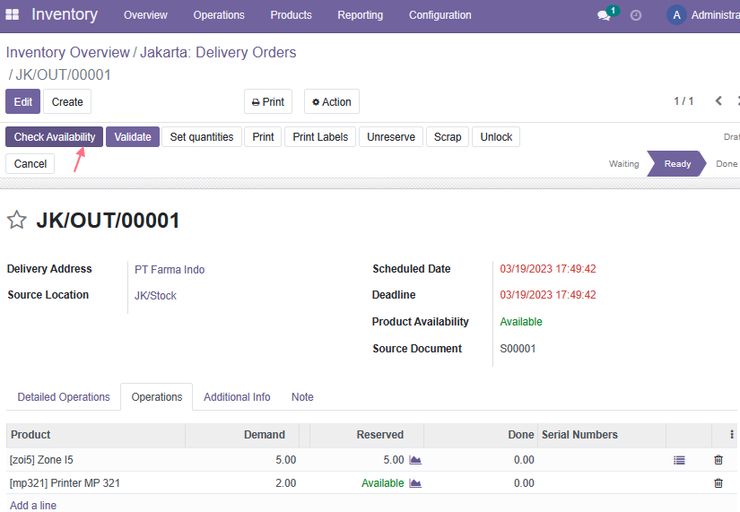This screenshot has width=740, height=512.
Task: Click the Serial Numbers column header
Action: [602, 435]
